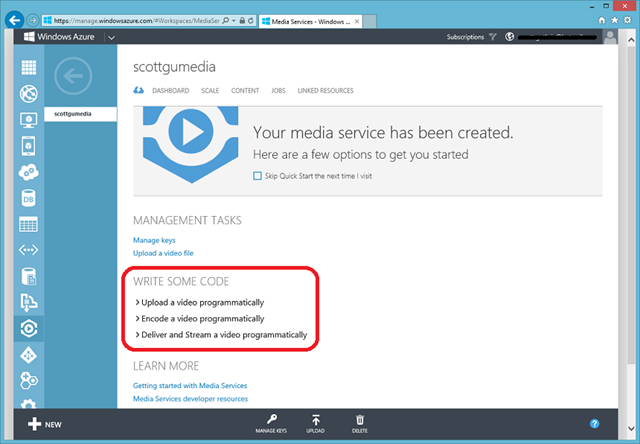
Task: Select scottgumedia in the left list
Action: tap(81, 114)
